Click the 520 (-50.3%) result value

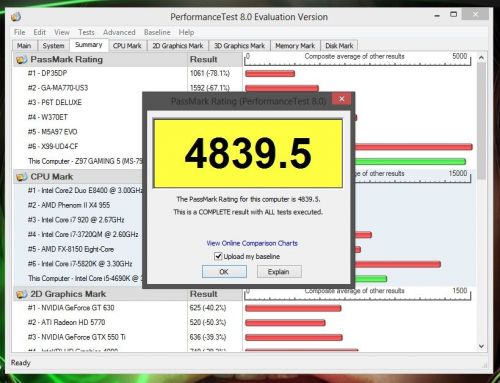(208, 322)
